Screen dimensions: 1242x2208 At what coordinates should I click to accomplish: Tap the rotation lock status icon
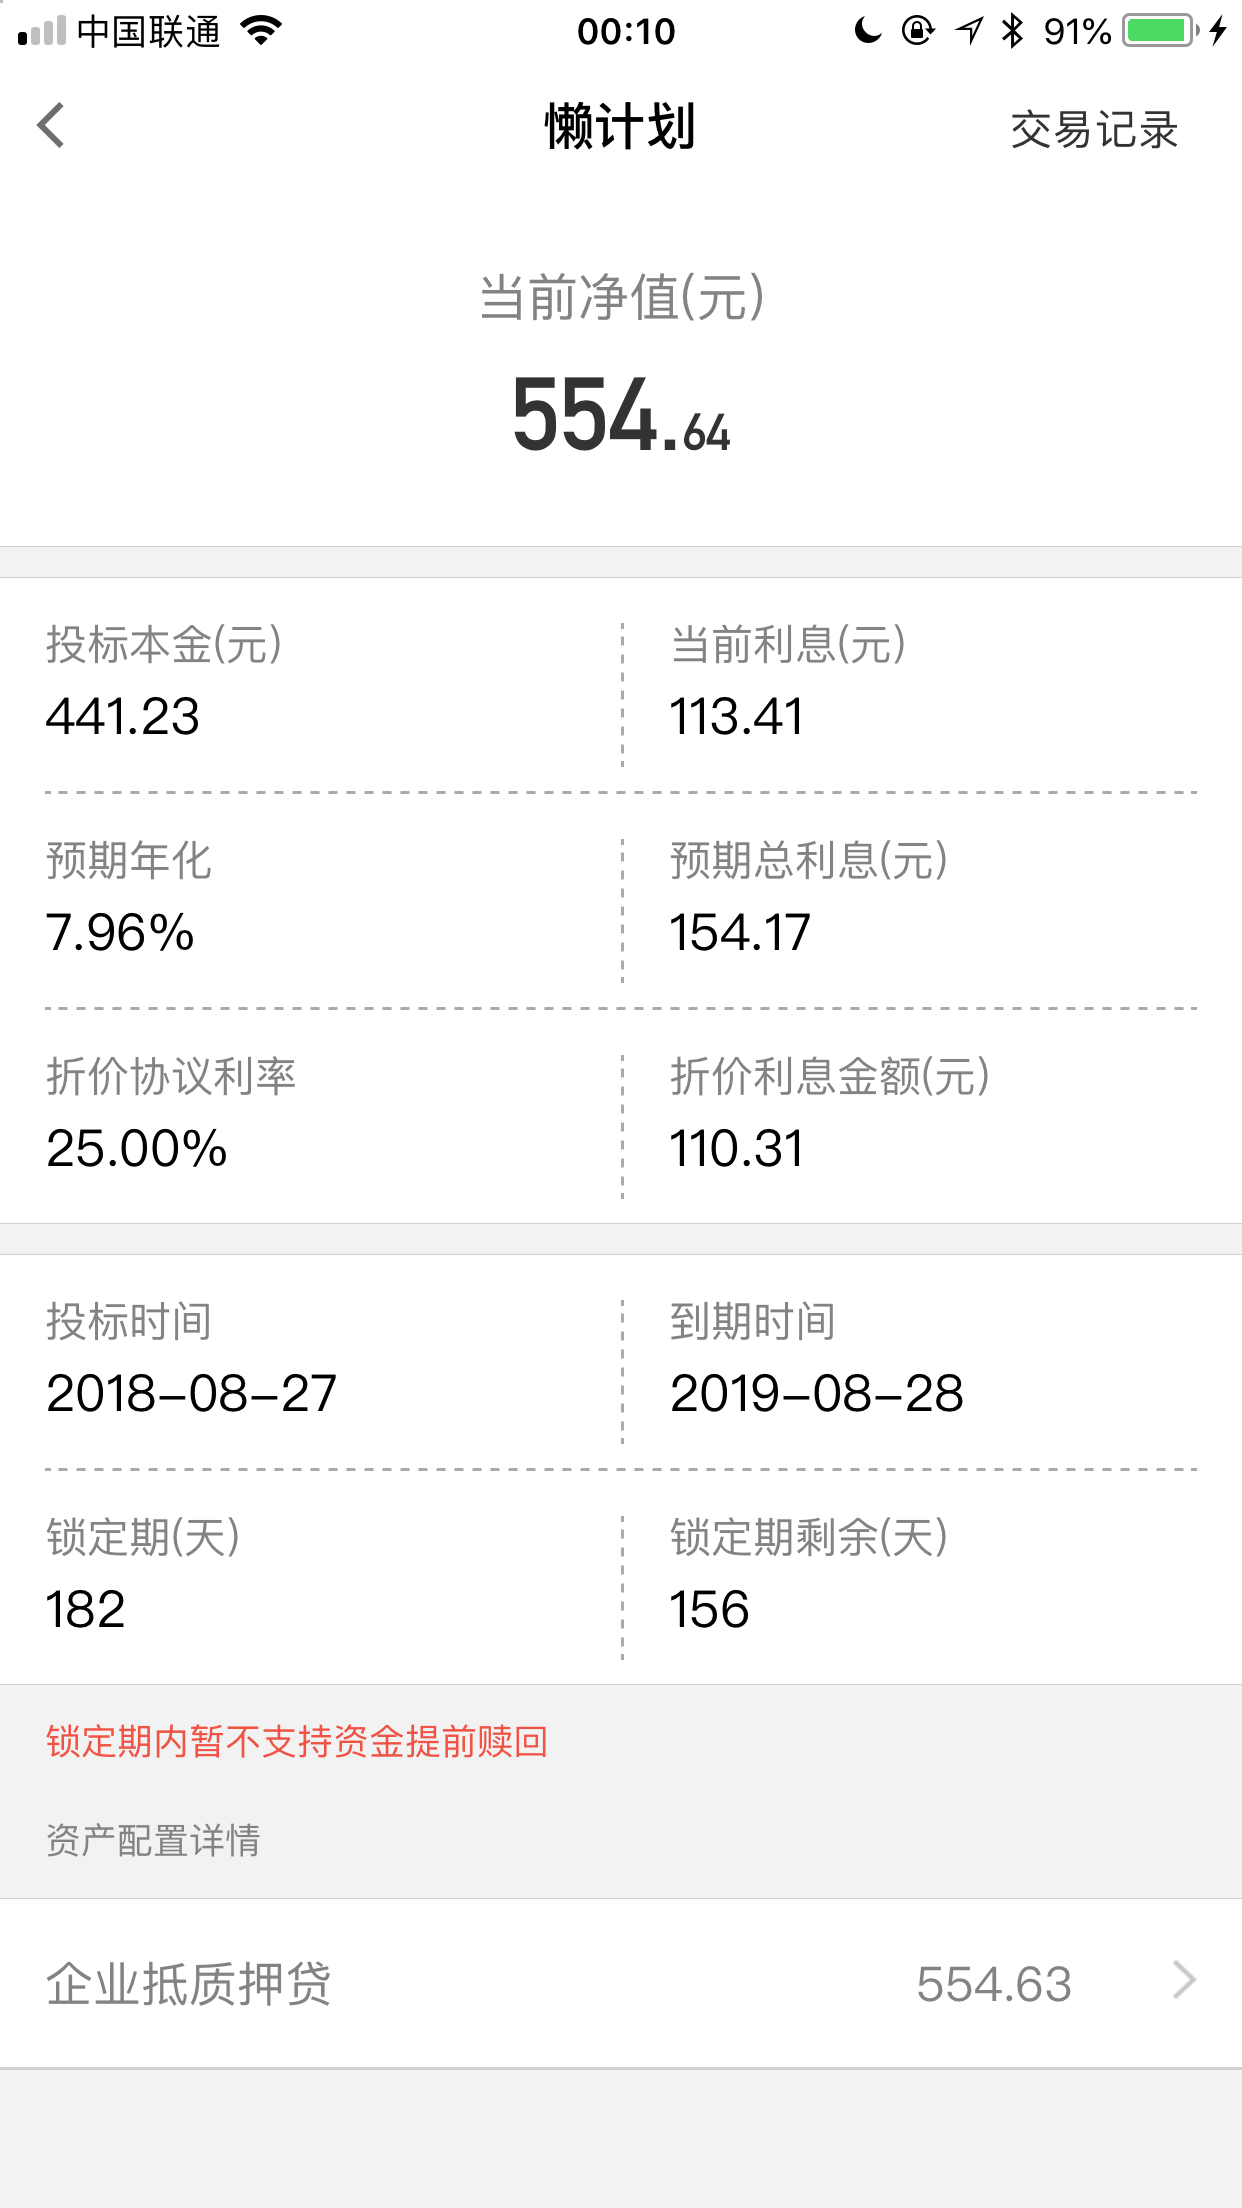tap(918, 31)
